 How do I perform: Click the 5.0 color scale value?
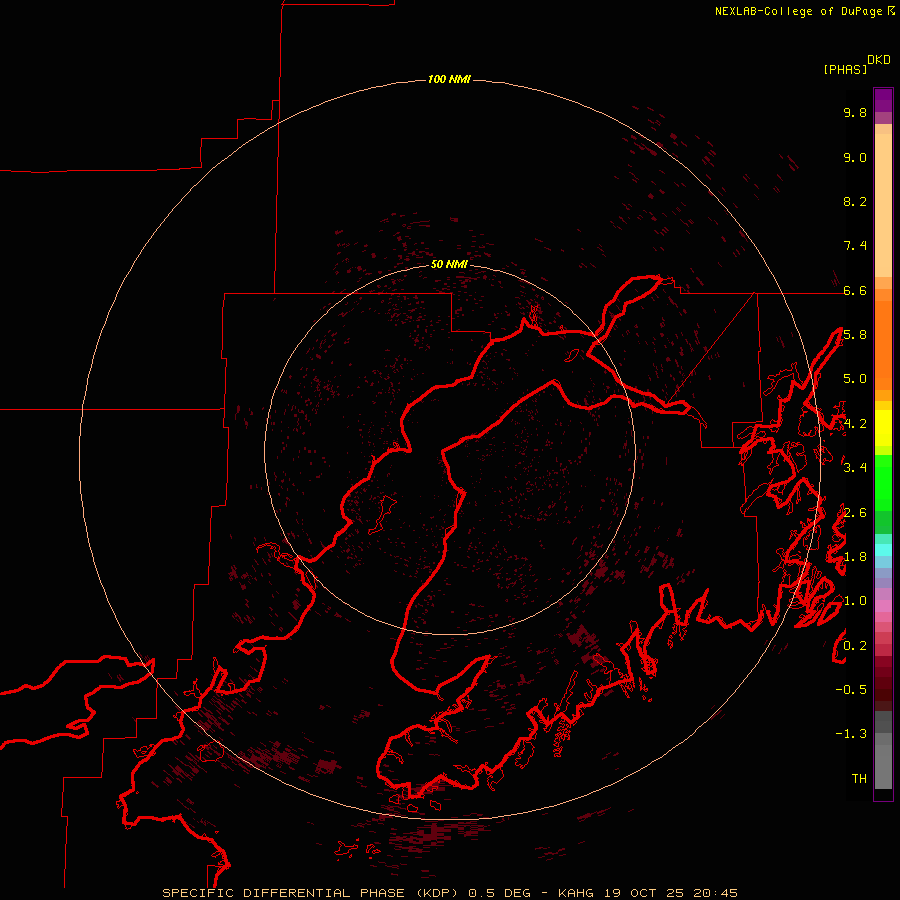coord(855,379)
